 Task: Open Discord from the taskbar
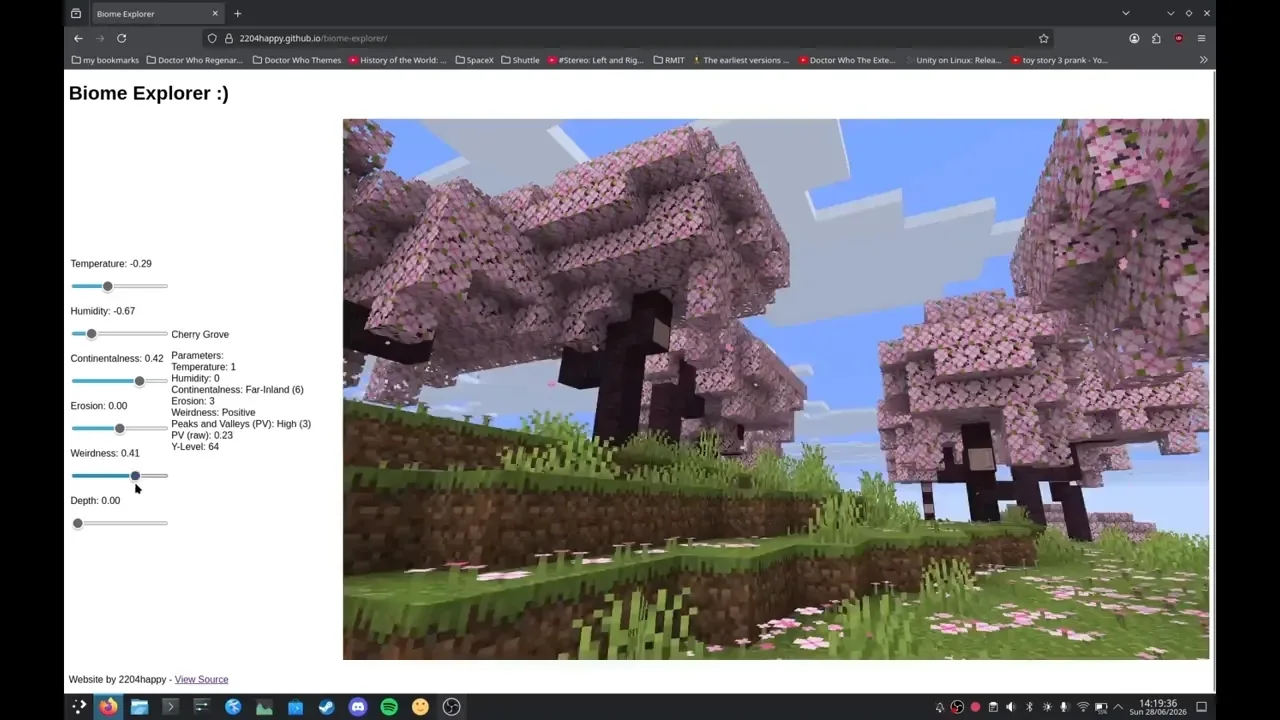click(358, 707)
